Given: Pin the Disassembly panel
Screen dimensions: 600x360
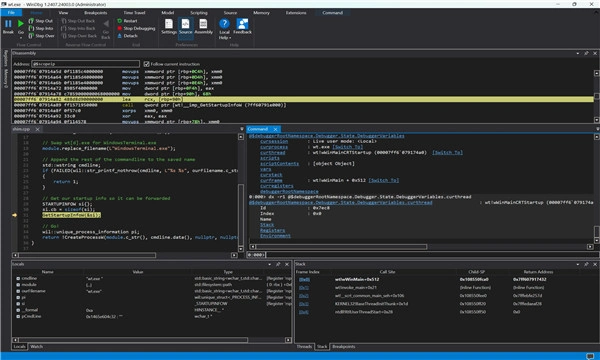Looking at the screenshot, I should [586, 53].
